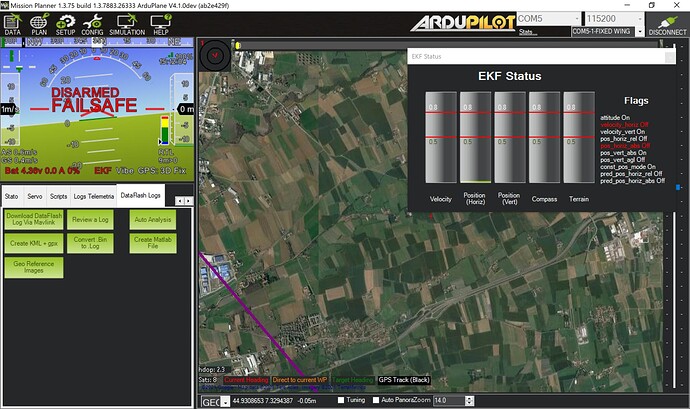This screenshot has width=690, height=409.
Task: Click the Vibe indicator in HUD
Action: 125,170
